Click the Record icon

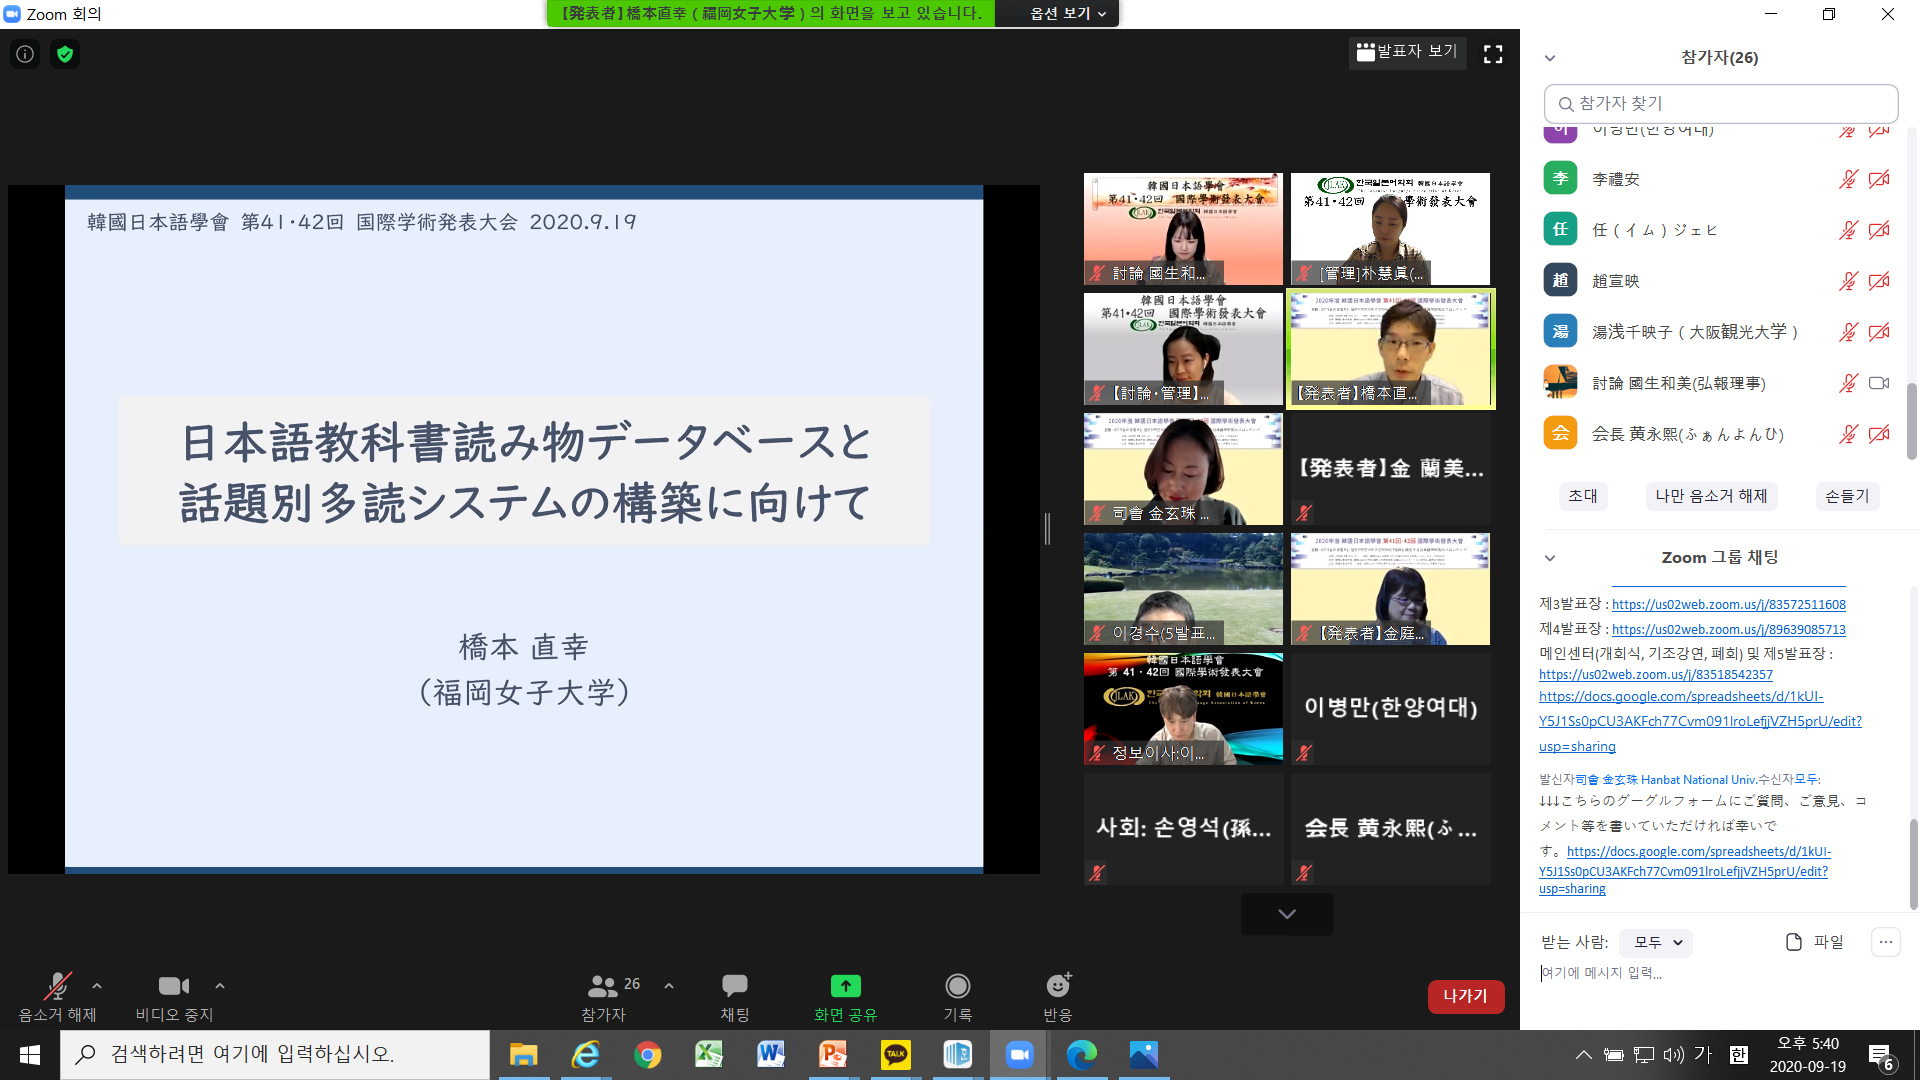[957, 987]
